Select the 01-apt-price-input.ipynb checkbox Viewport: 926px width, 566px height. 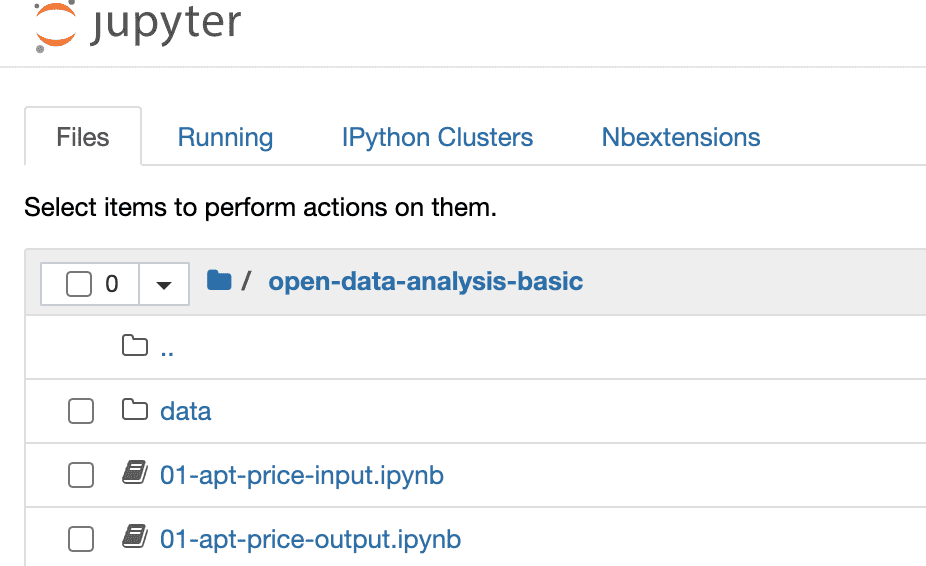click(80, 475)
